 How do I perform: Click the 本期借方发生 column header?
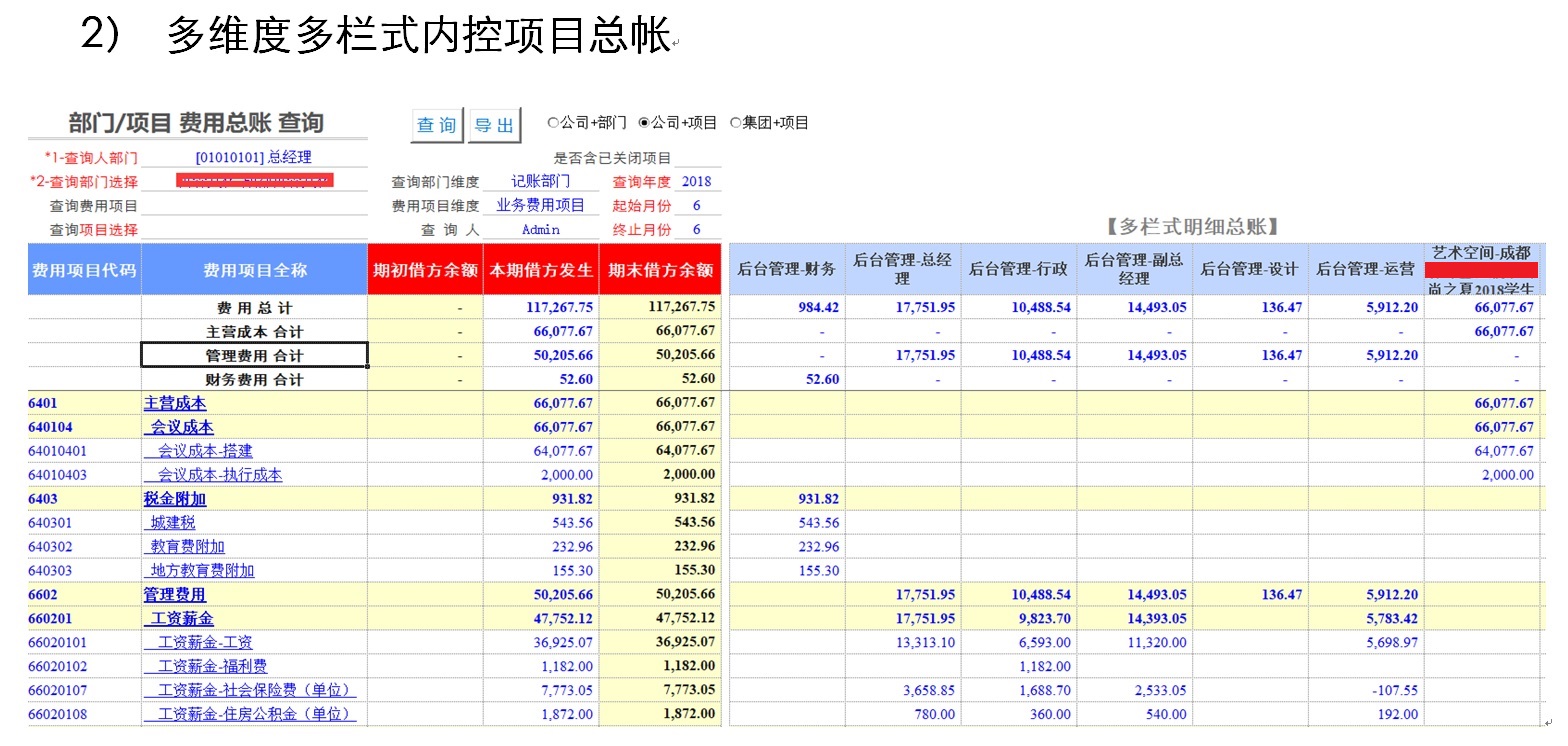click(541, 270)
